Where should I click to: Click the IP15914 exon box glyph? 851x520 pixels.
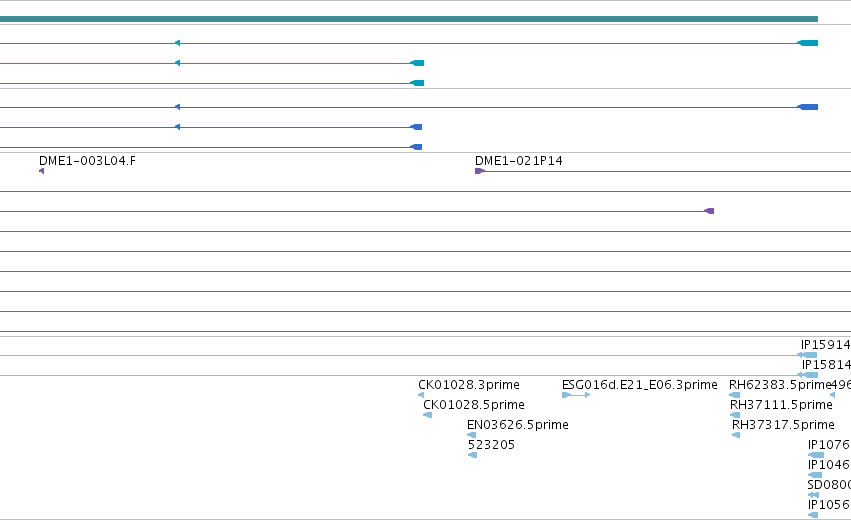[808, 355]
